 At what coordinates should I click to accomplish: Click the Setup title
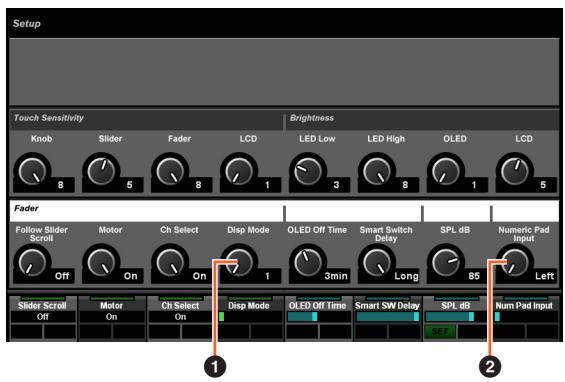point(27,24)
